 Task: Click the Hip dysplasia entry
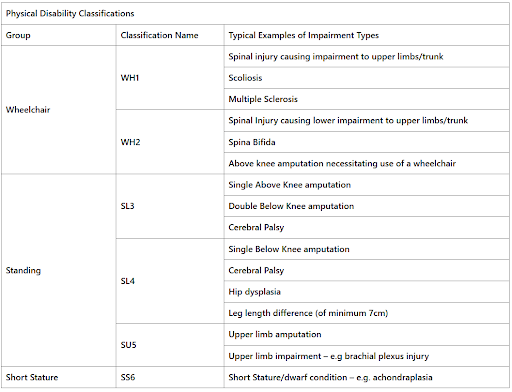tap(255, 292)
